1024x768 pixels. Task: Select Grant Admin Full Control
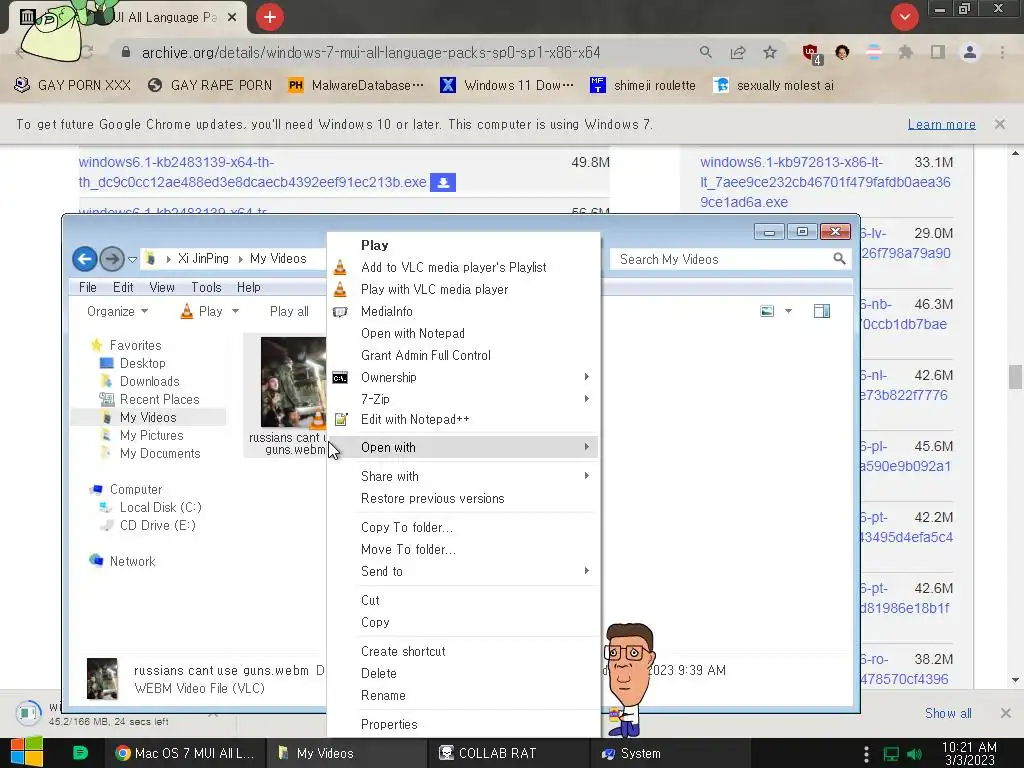pyautogui.click(x=463, y=355)
